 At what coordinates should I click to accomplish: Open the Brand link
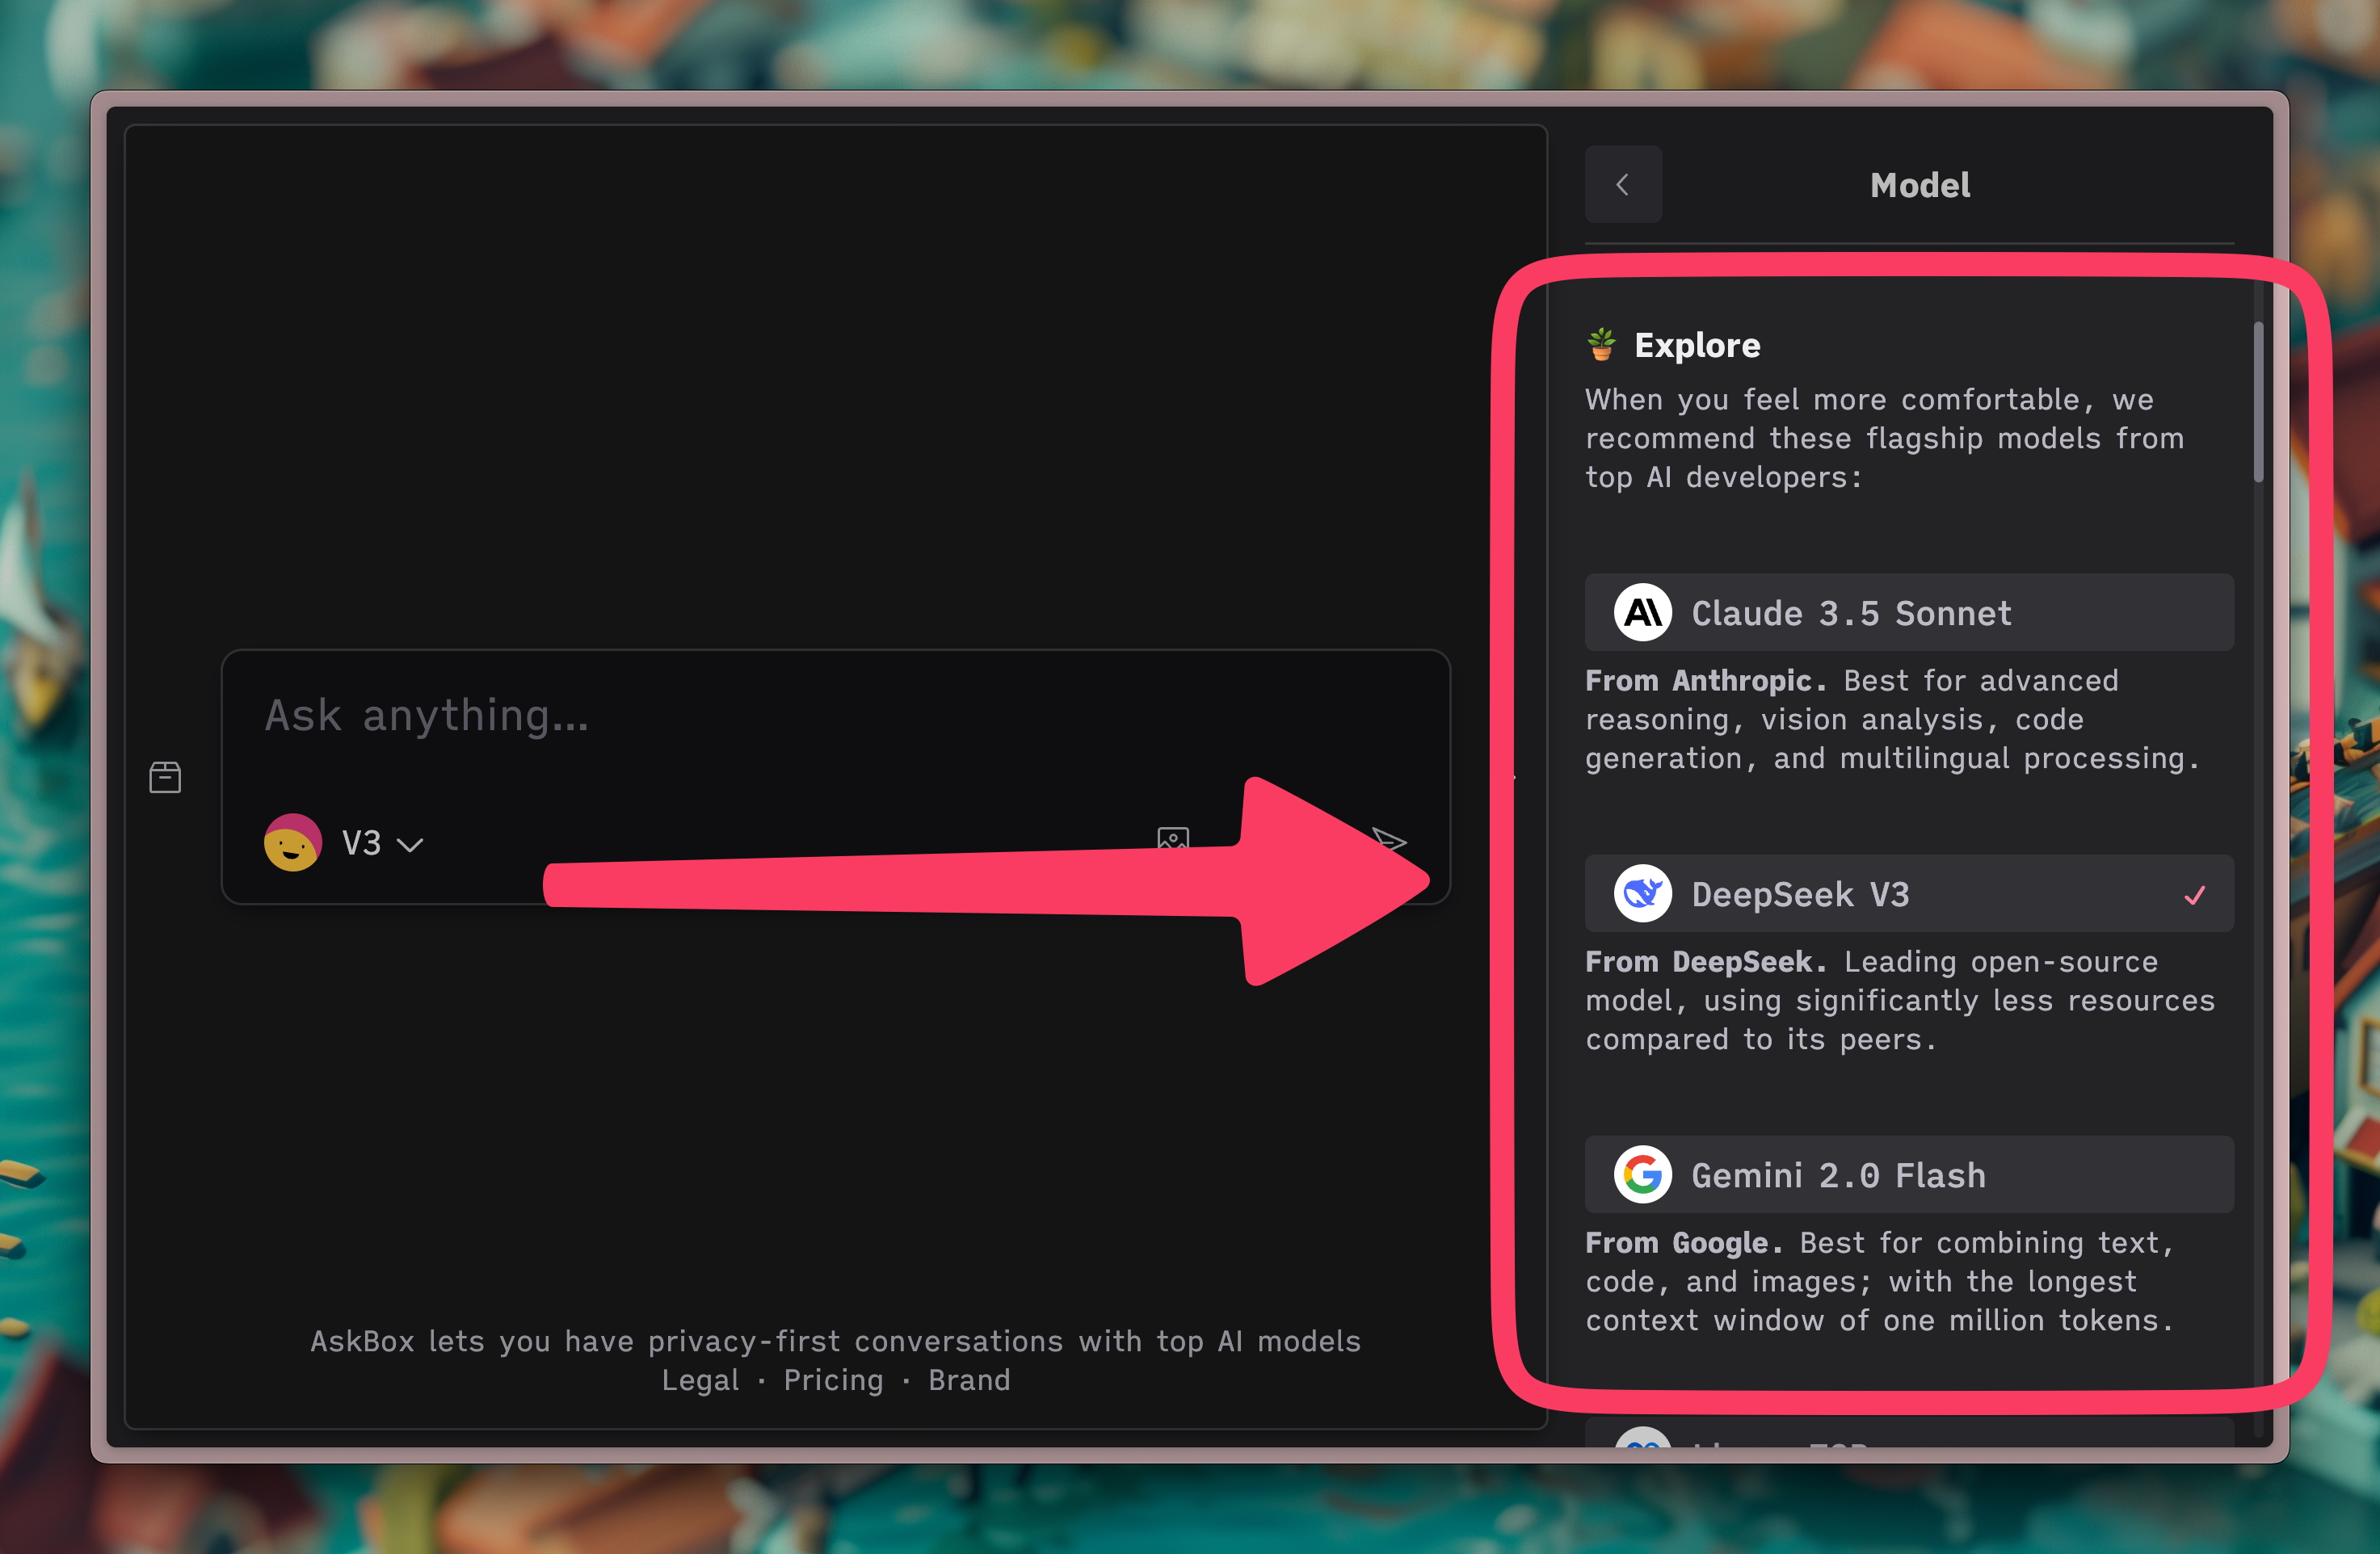[969, 1380]
